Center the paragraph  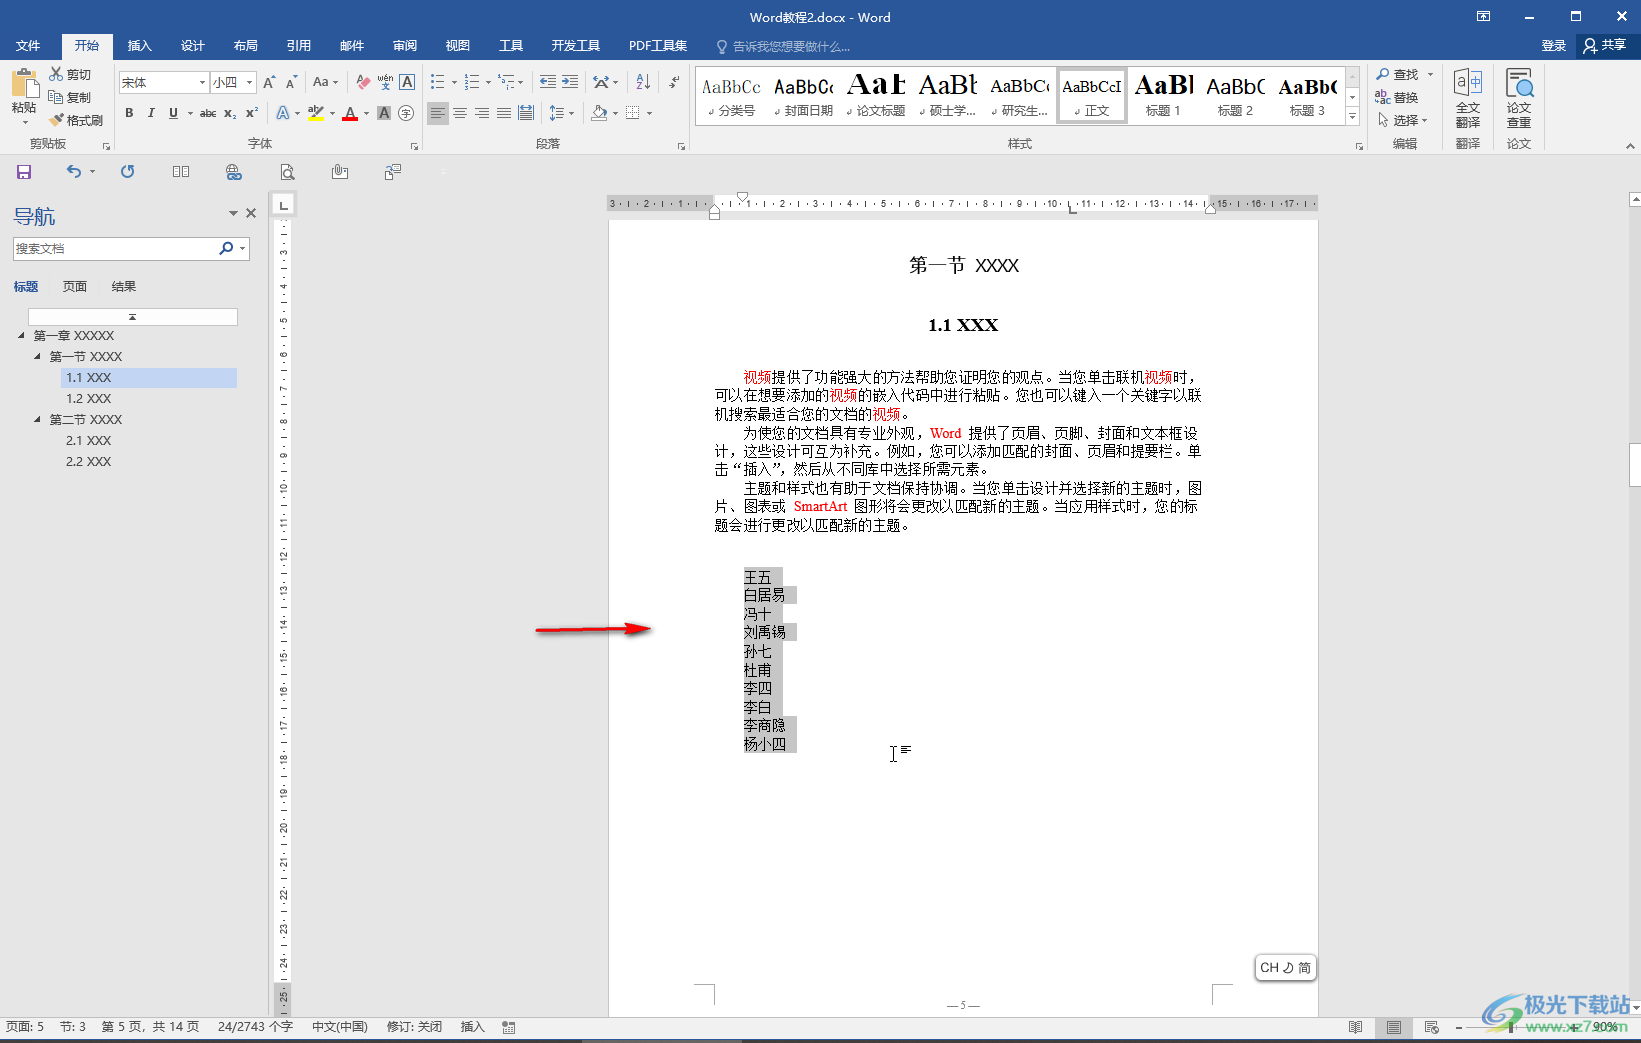(460, 113)
